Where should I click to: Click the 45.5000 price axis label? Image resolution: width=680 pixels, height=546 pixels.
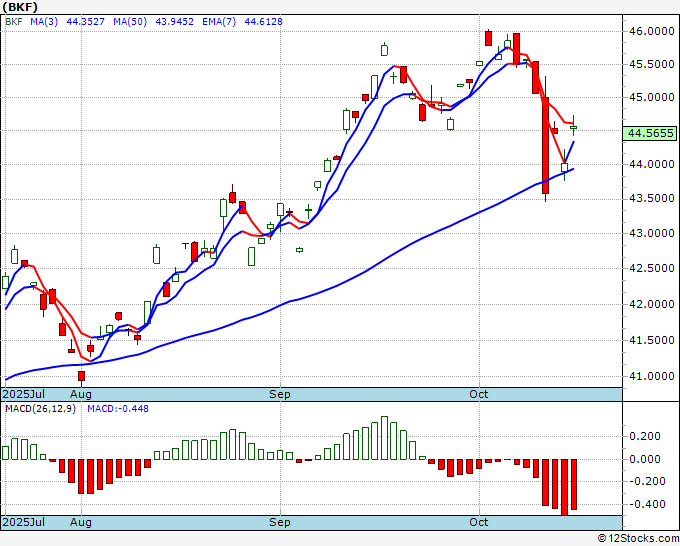tap(652, 64)
